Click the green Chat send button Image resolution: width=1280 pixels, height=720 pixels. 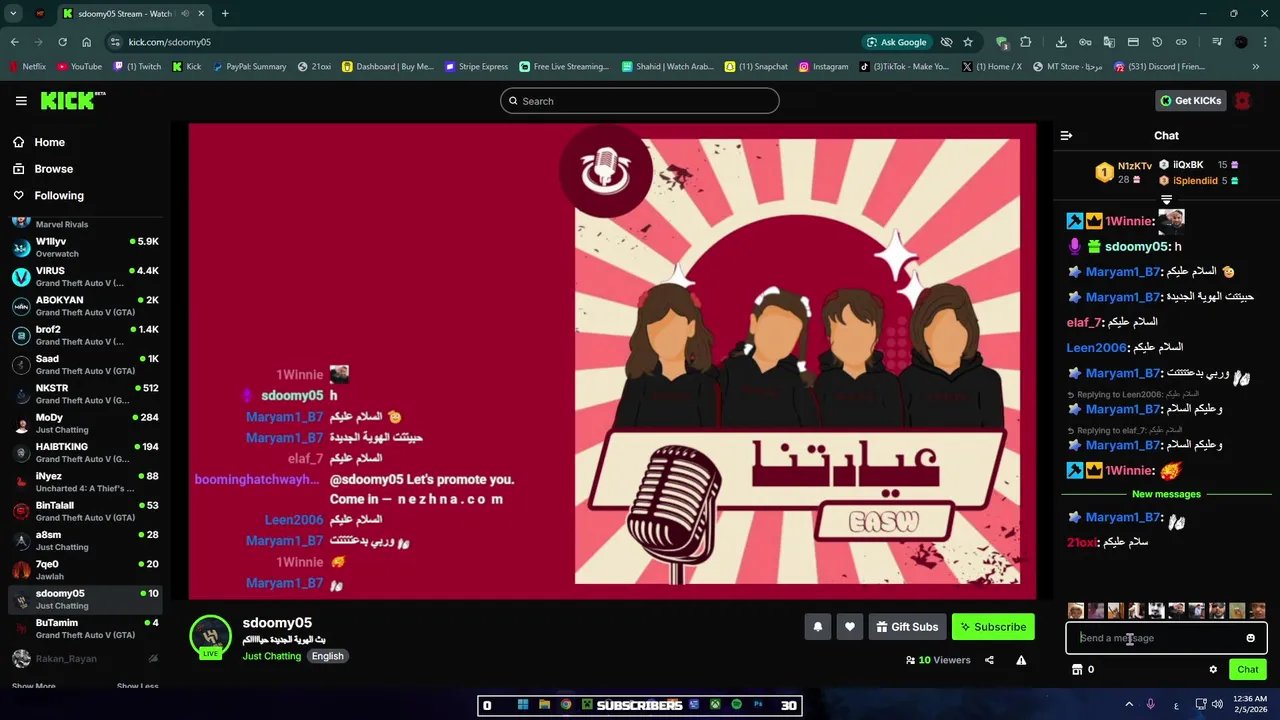coord(1248,670)
